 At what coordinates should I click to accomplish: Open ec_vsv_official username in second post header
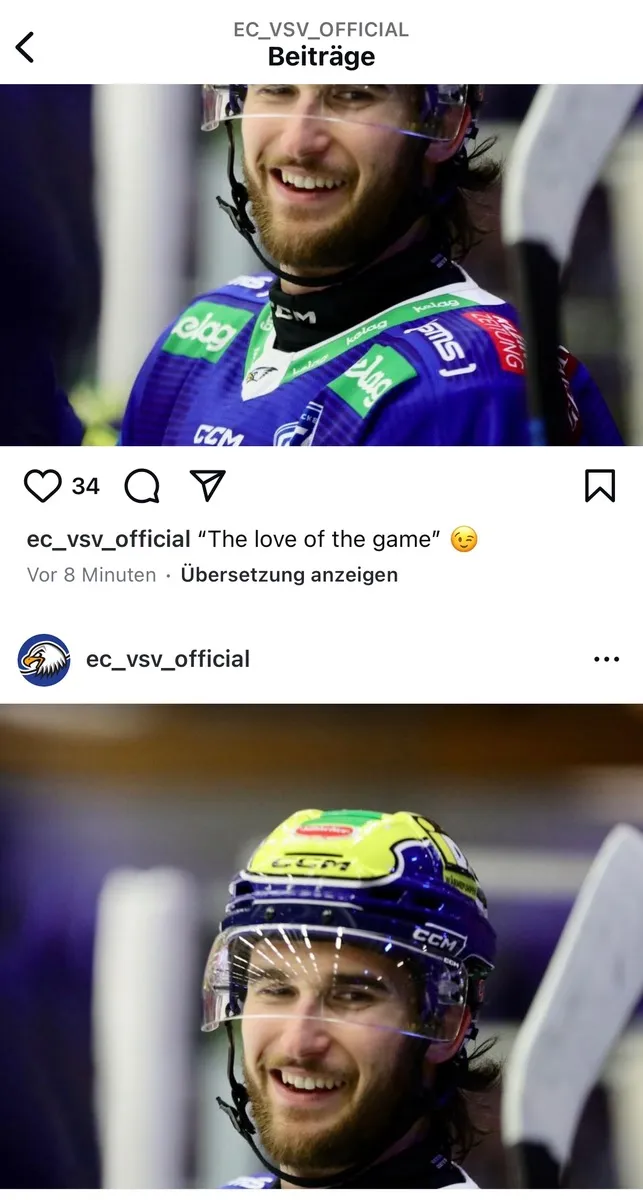(168, 659)
